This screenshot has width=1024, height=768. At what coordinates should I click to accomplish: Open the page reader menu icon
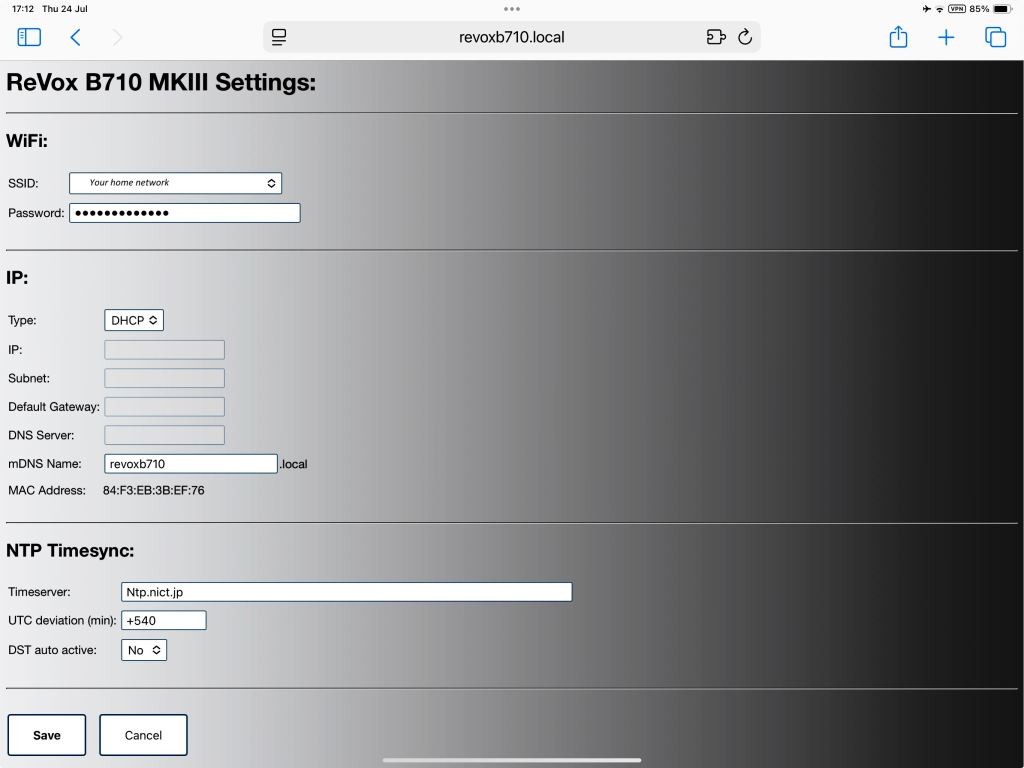[279, 37]
